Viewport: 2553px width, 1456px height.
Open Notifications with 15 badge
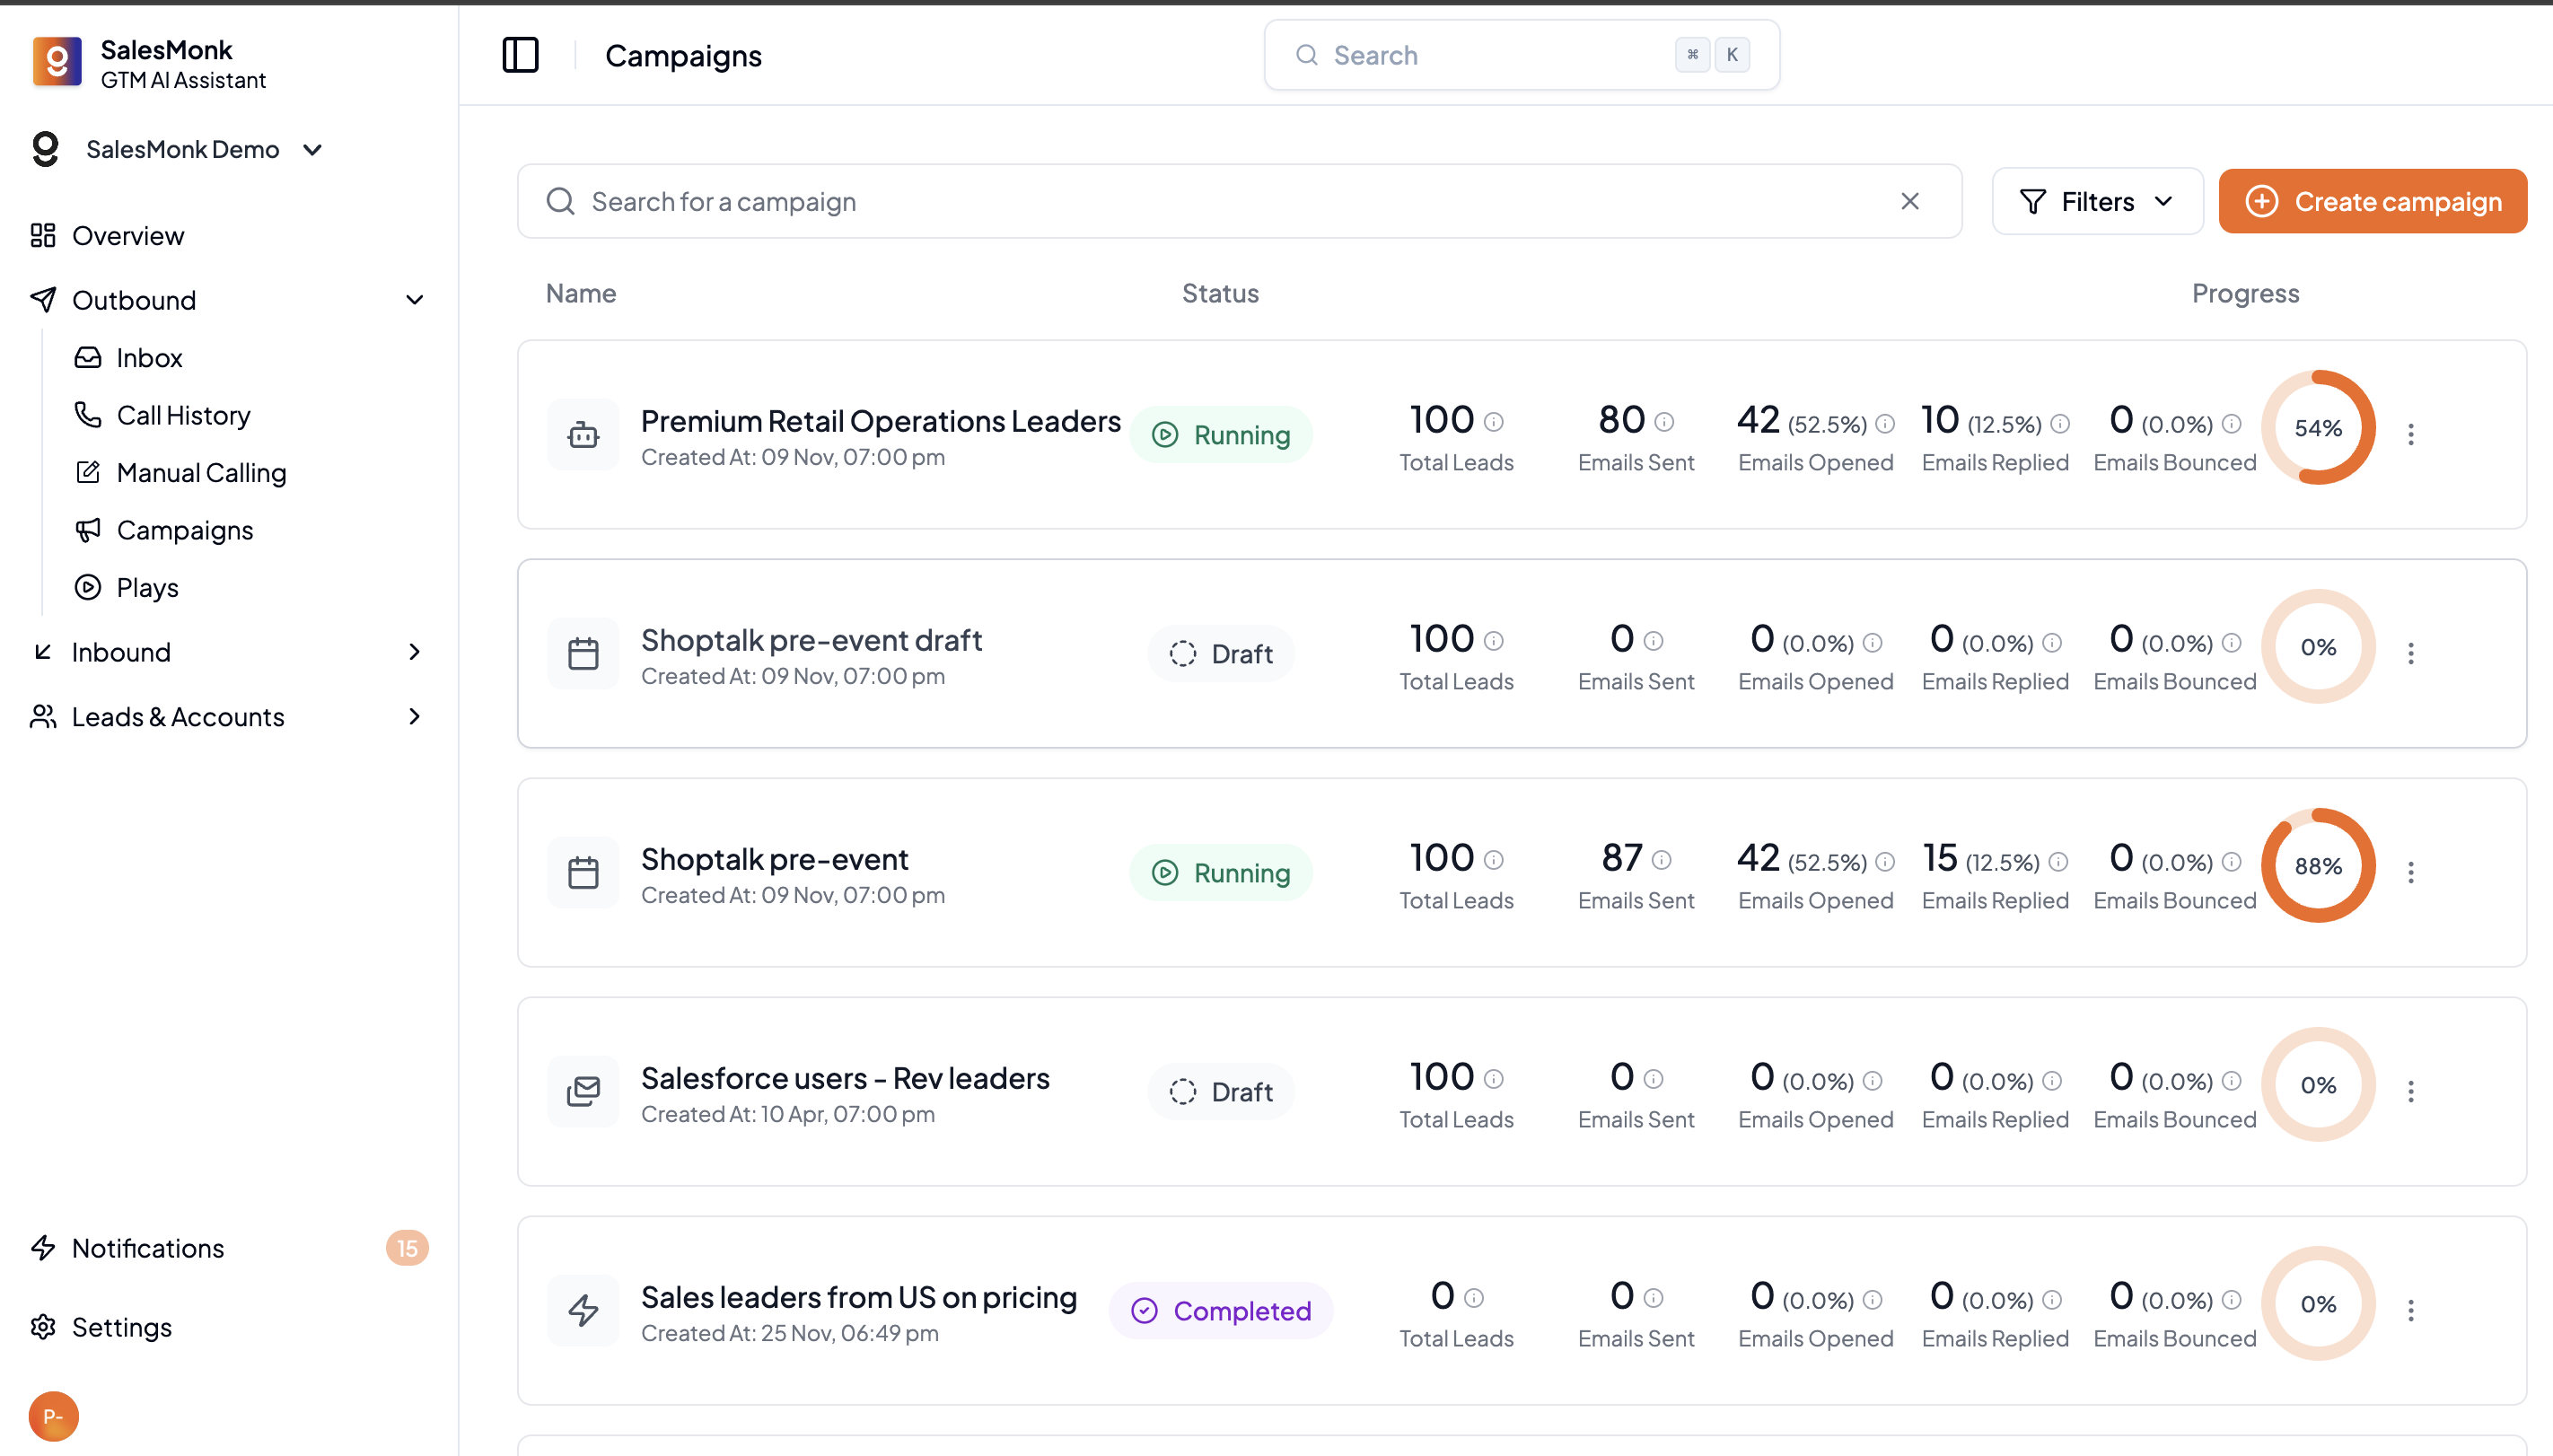point(148,1248)
